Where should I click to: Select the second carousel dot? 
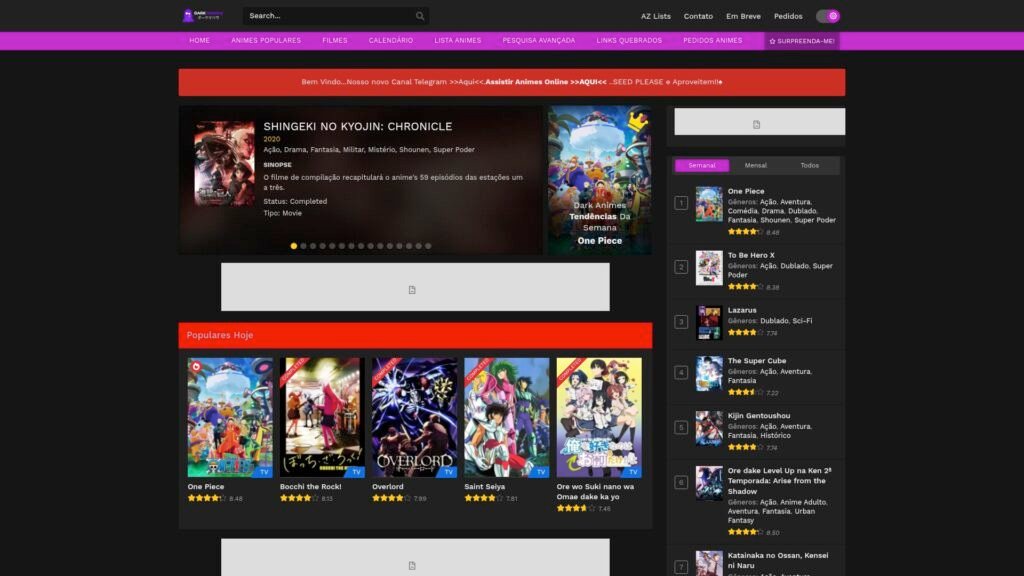(303, 246)
